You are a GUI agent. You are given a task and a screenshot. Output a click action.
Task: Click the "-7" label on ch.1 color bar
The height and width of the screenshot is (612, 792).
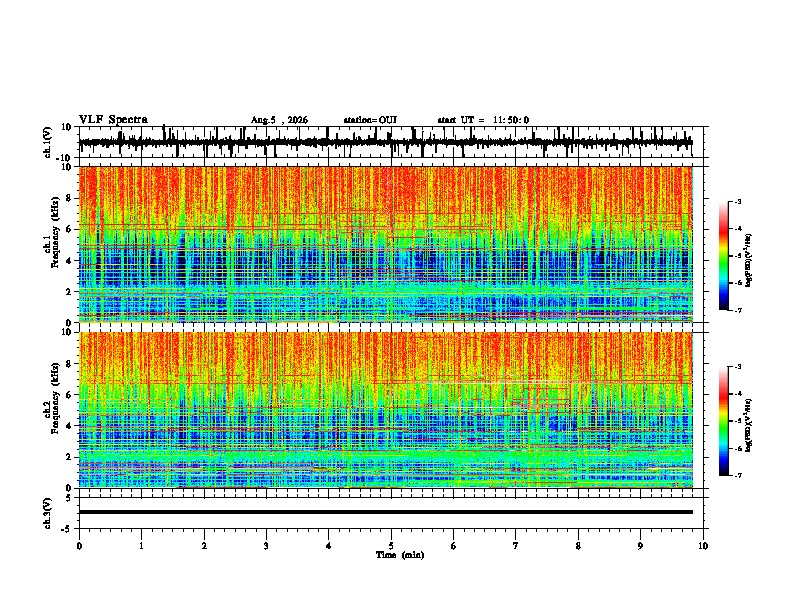click(738, 310)
